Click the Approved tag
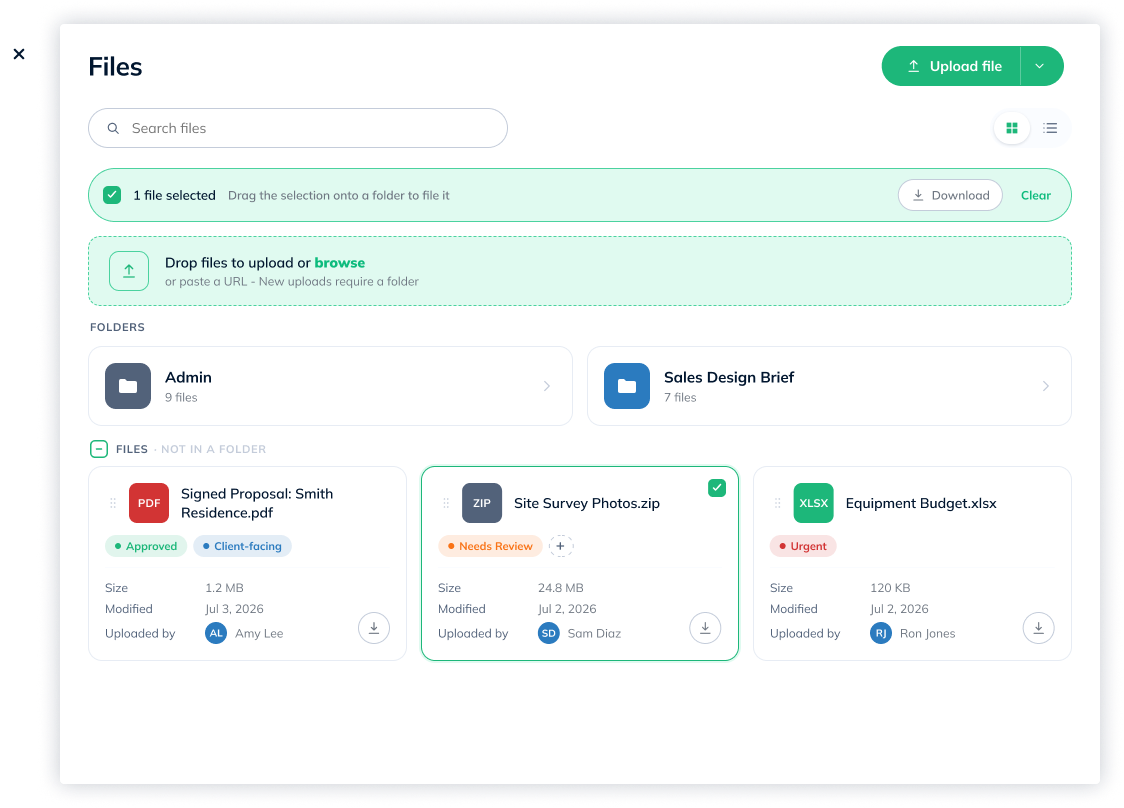Screen dimensions: 1124x808 146,546
